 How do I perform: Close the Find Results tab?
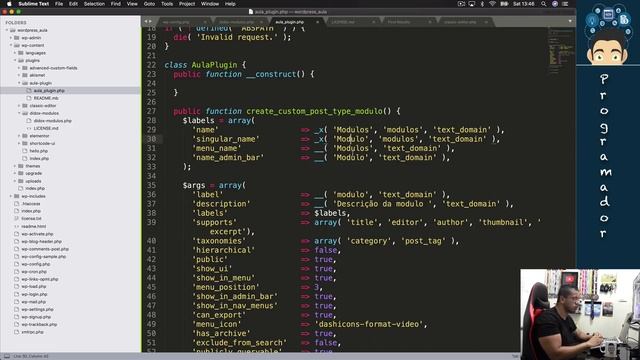coord(429,22)
